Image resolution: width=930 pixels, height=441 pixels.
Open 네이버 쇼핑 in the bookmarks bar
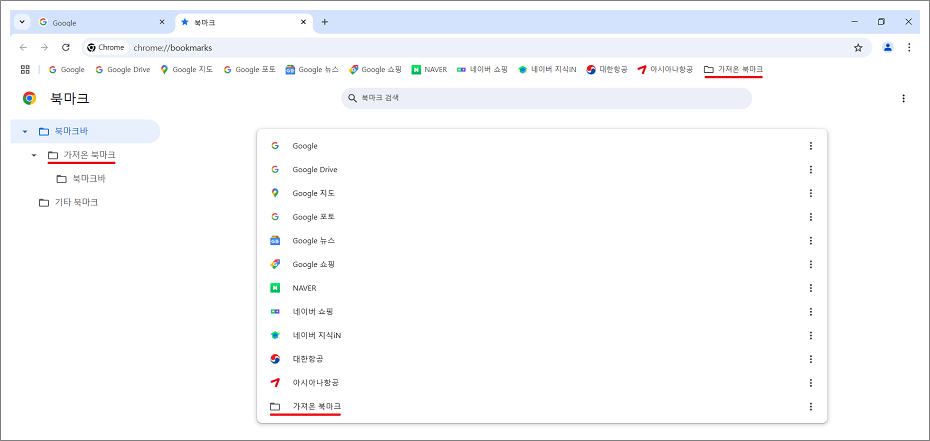pyautogui.click(x=482, y=69)
